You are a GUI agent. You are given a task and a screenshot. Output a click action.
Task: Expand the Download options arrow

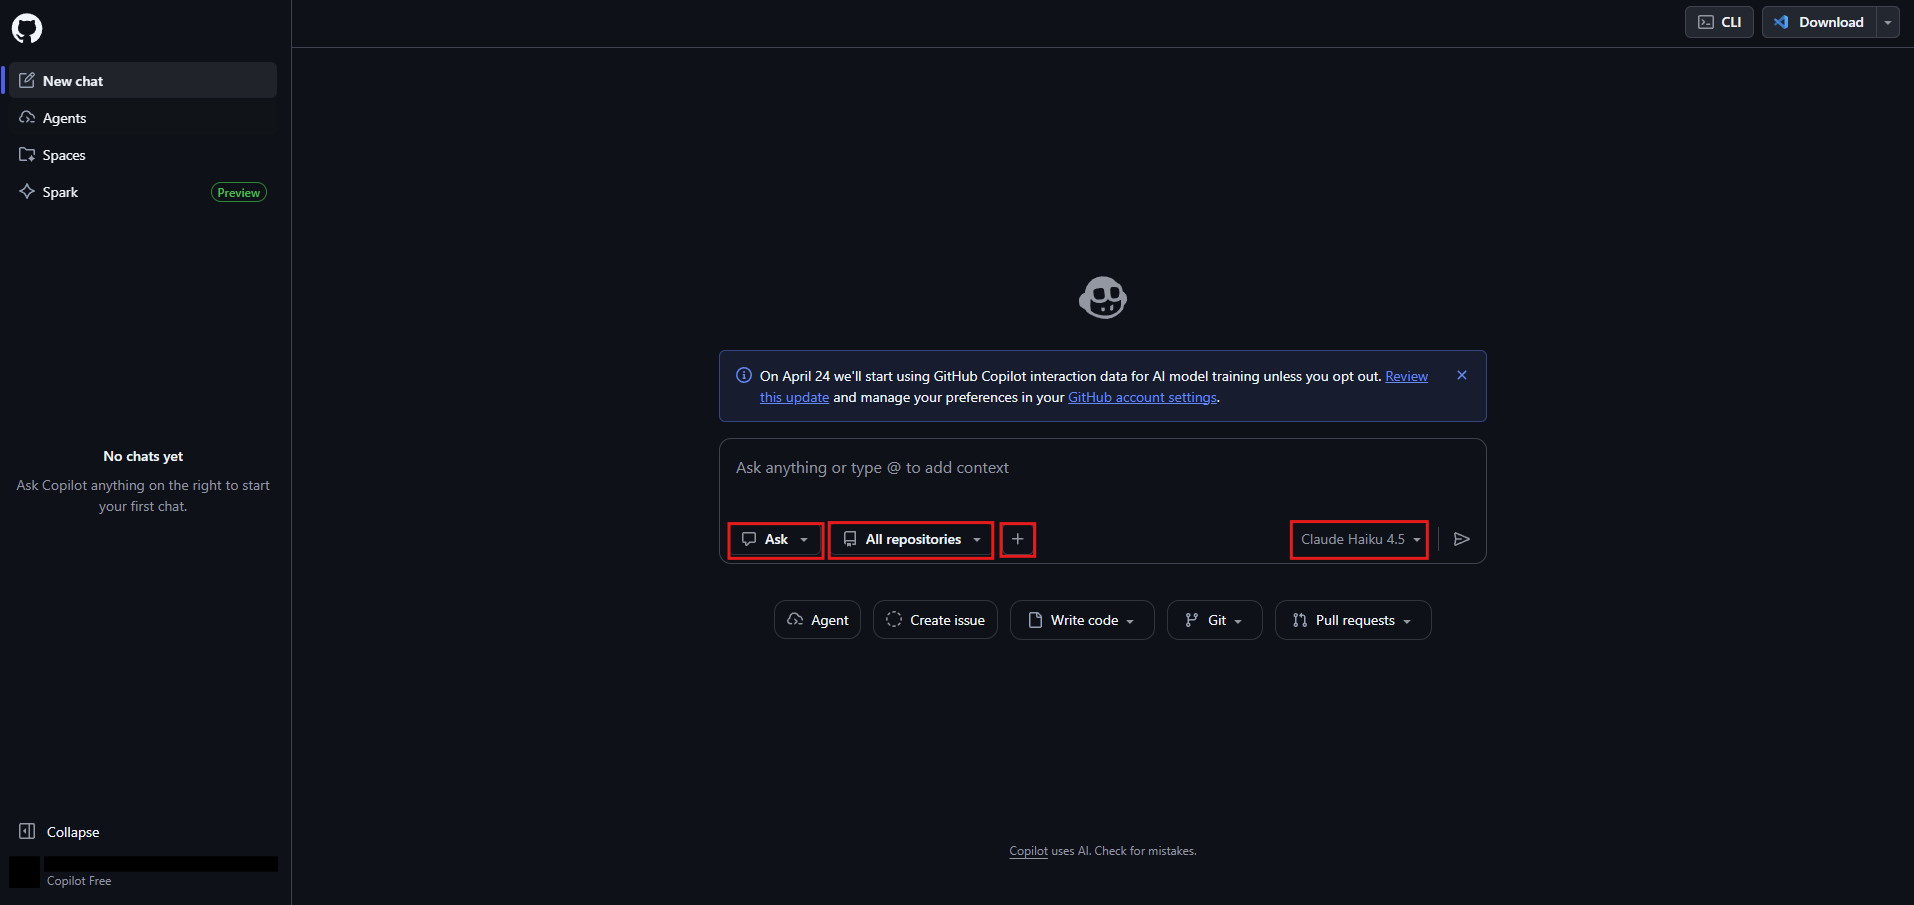pos(1887,22)
